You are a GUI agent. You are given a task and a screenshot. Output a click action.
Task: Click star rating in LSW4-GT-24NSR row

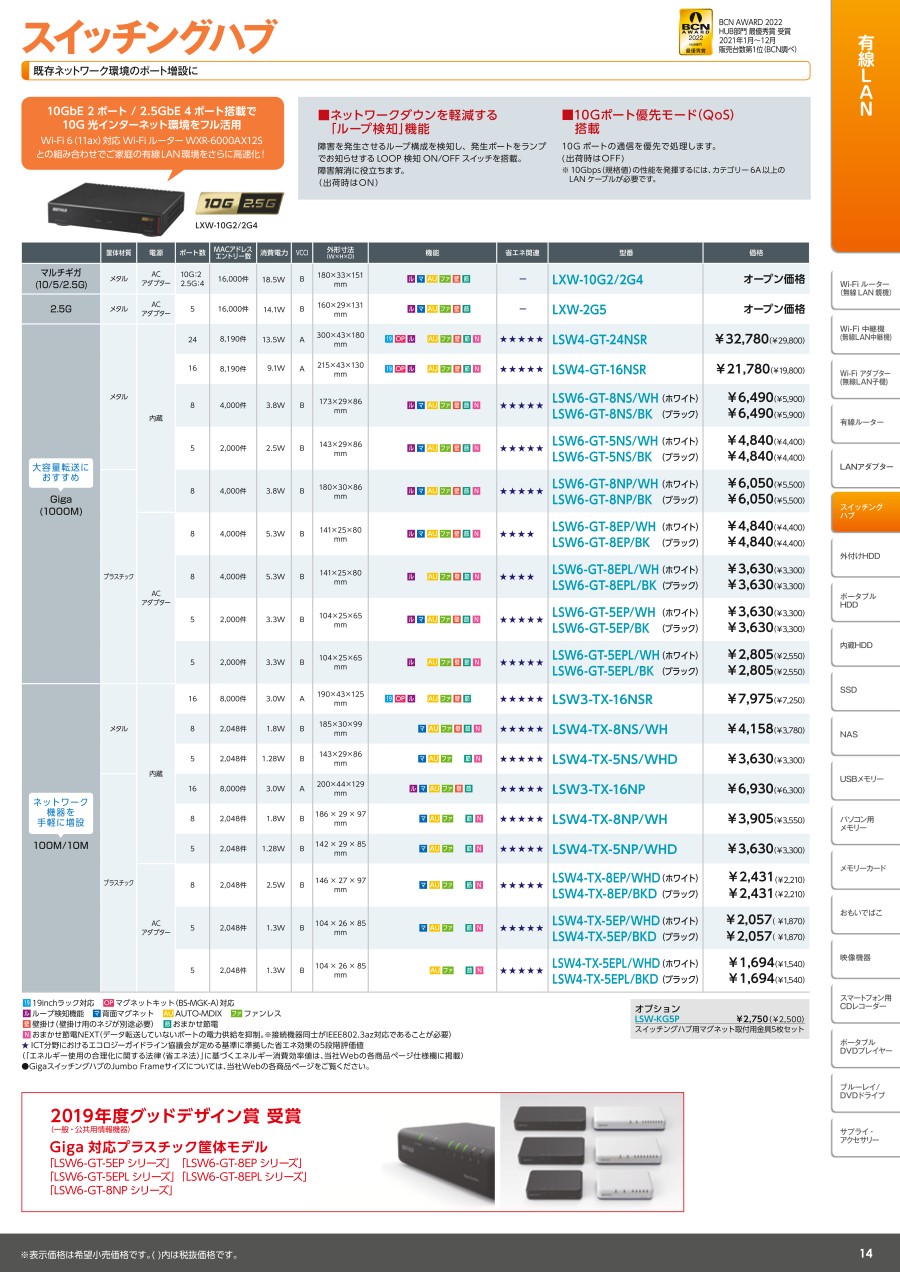(520, 340)
